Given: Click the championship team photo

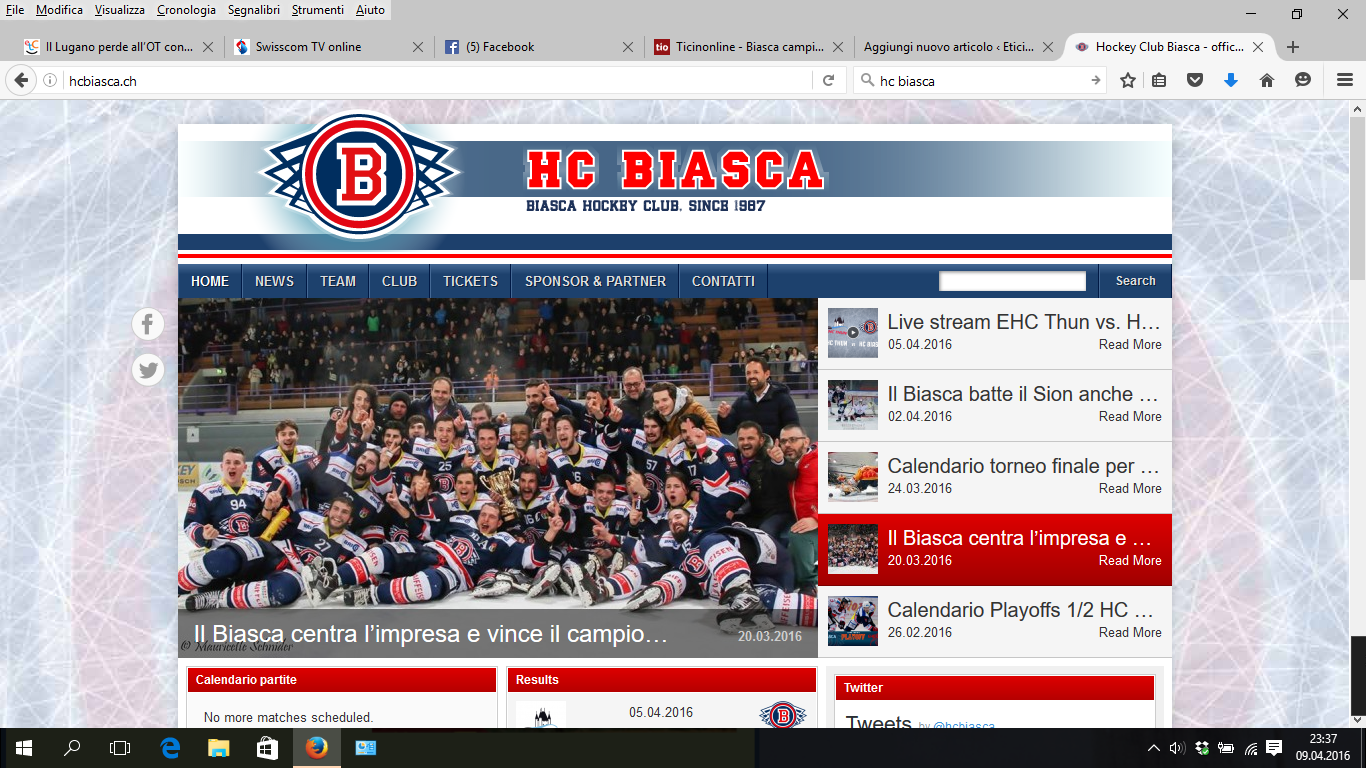Looking at the screenshot, I should [498, 454].
